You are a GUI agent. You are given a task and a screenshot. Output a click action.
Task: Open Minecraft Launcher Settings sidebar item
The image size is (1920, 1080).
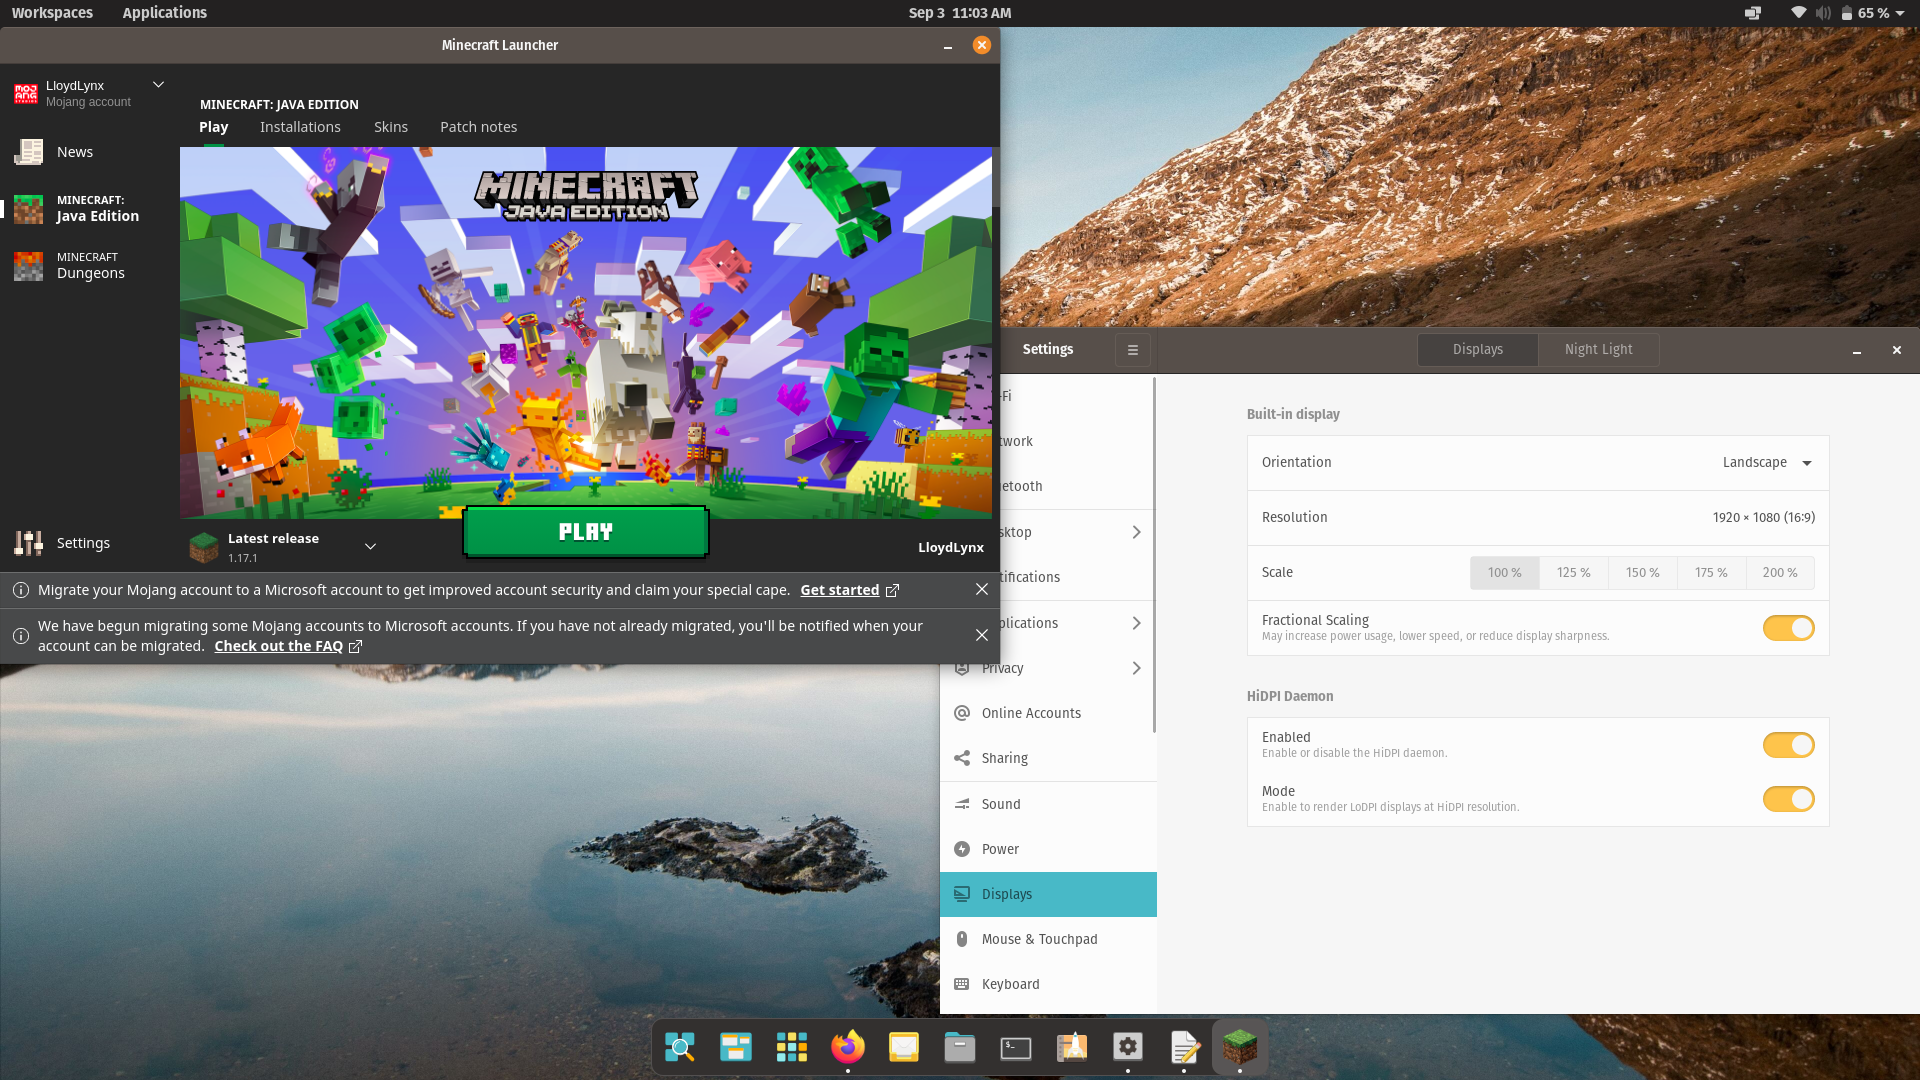[x=82, y=543]
